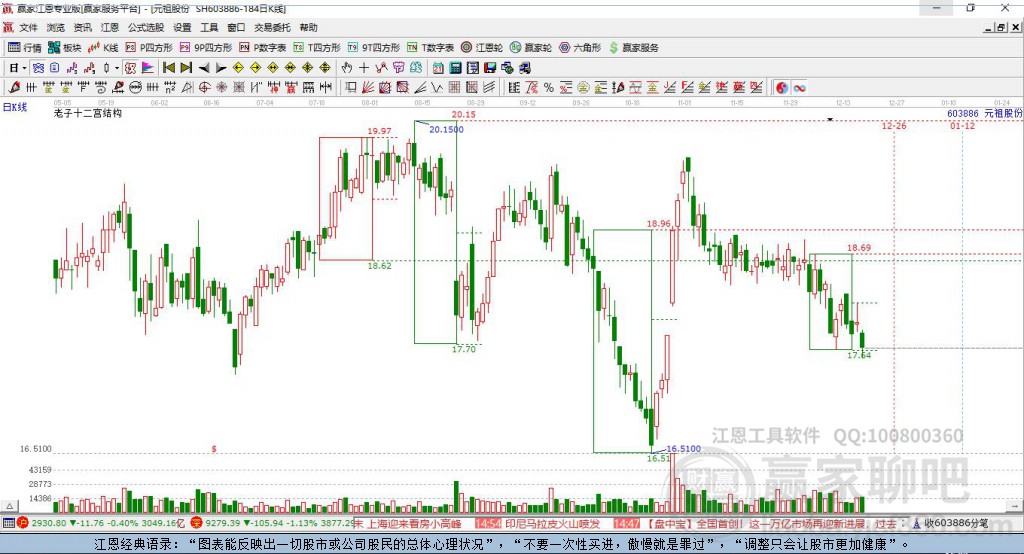1024x554 pixels.
Task: Jump to first bar icon
Action: click(168, 68)
